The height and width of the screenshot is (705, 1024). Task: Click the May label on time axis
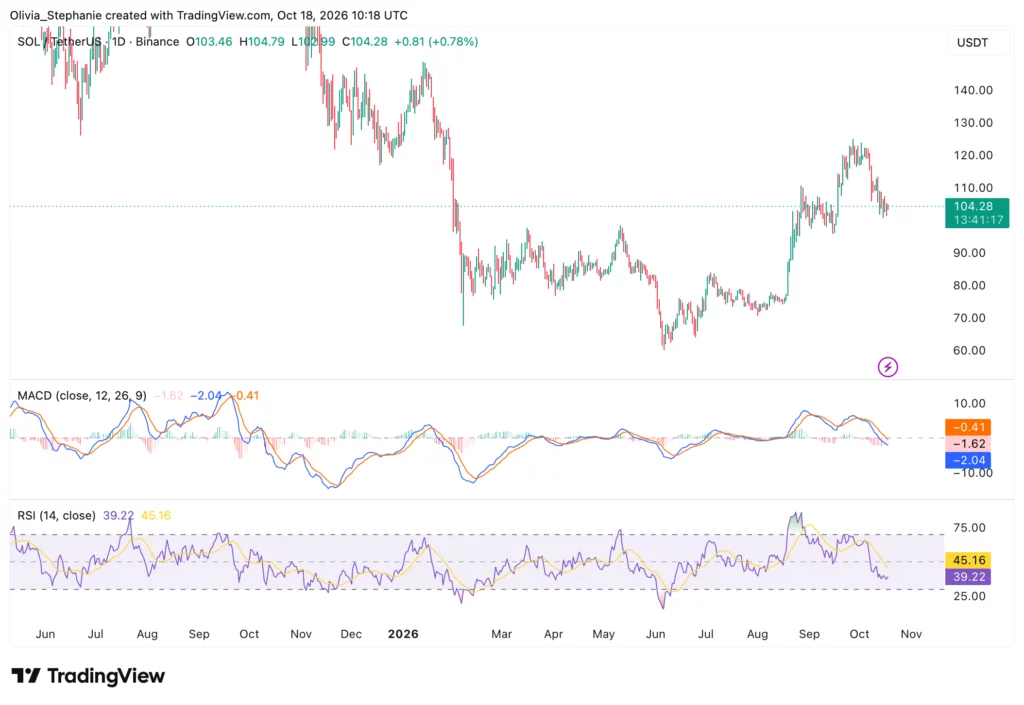click(x=603, y=634)
